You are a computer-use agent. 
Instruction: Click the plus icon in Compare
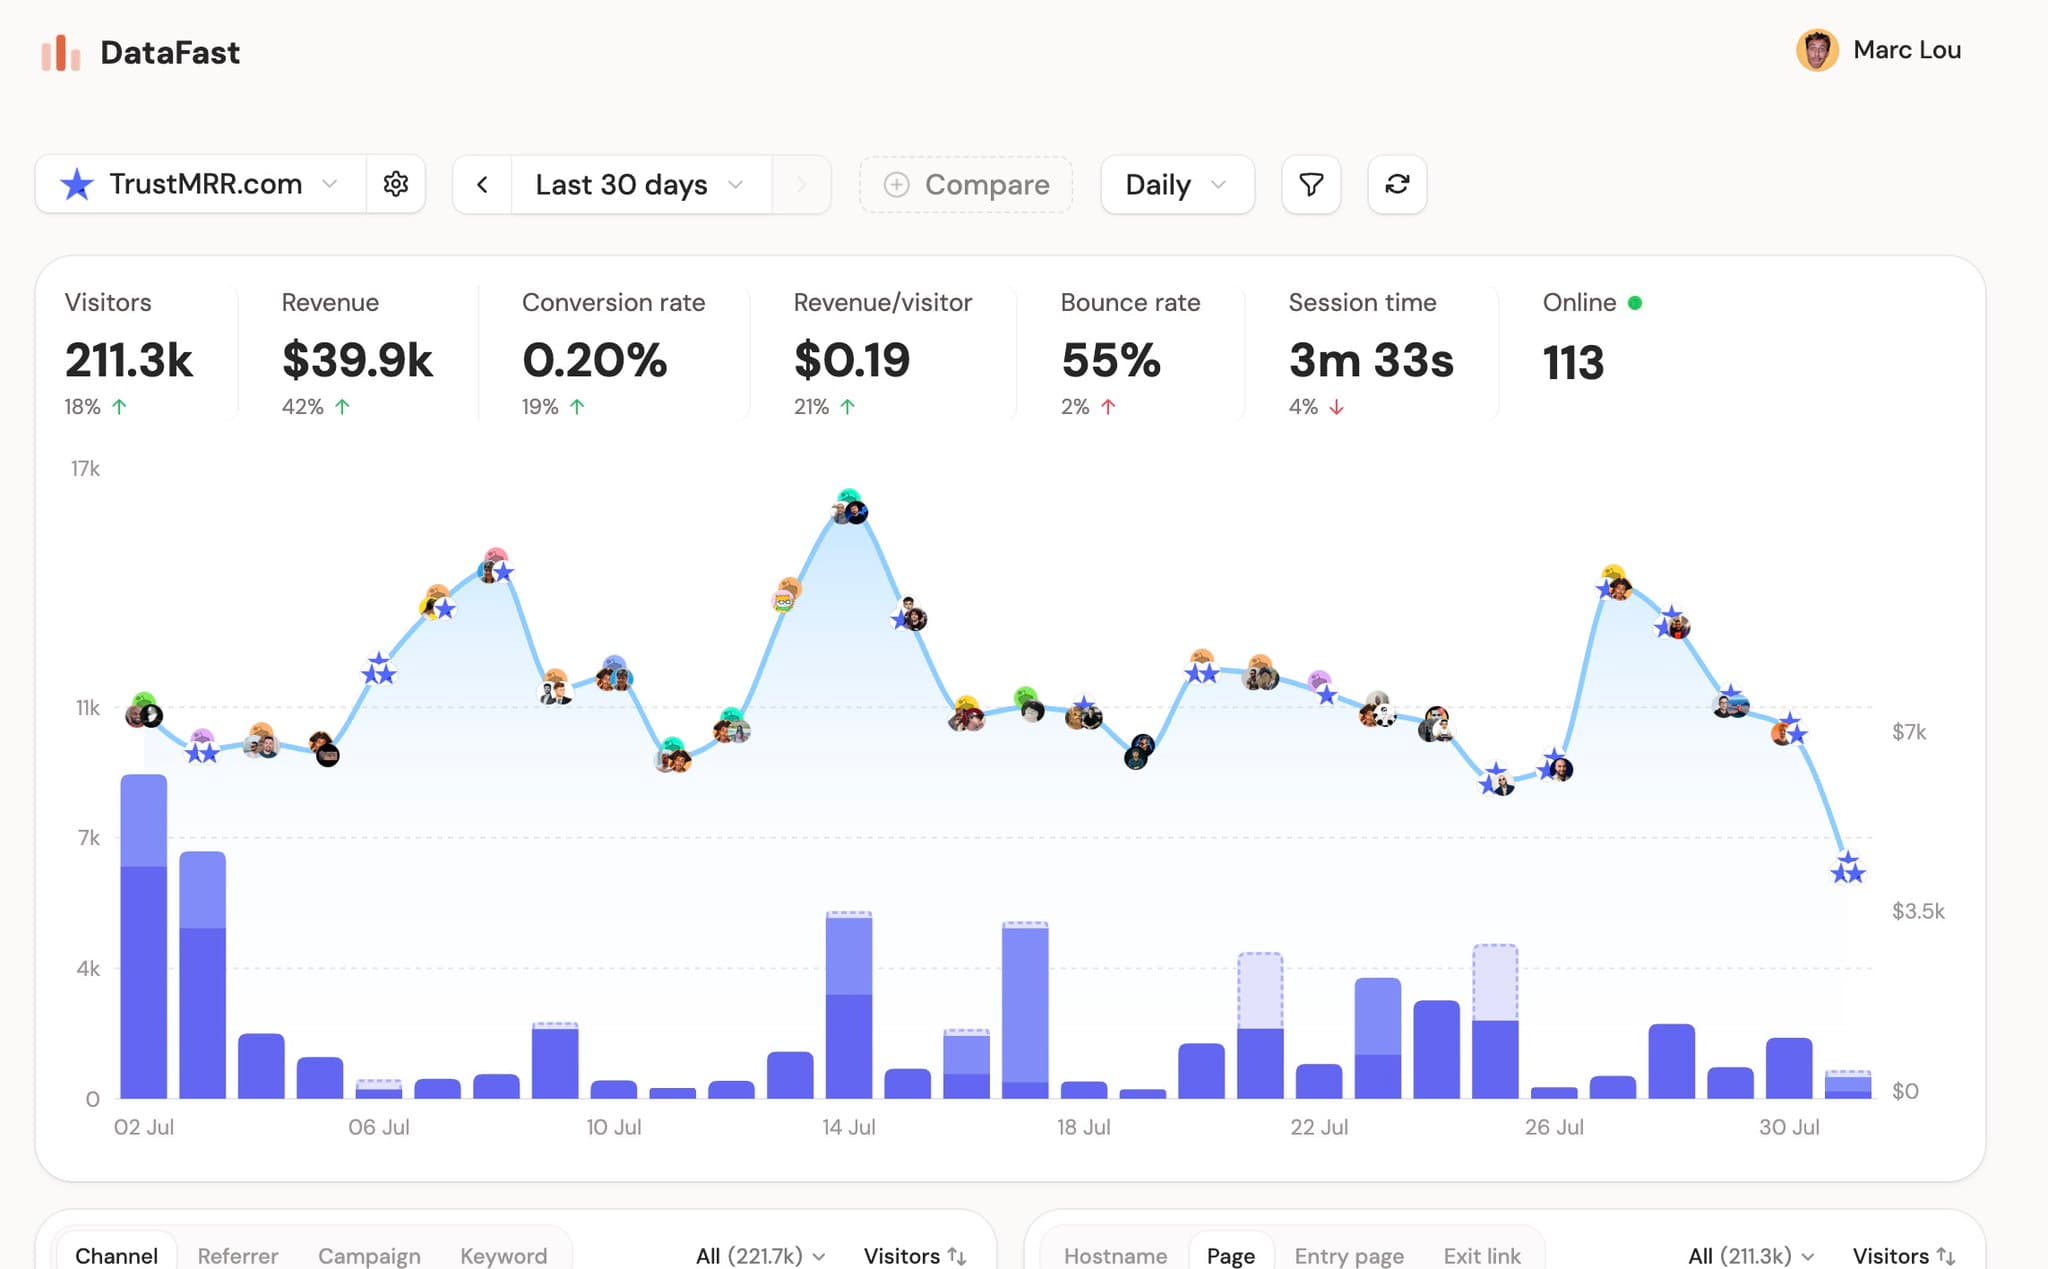tap(897, 185)
